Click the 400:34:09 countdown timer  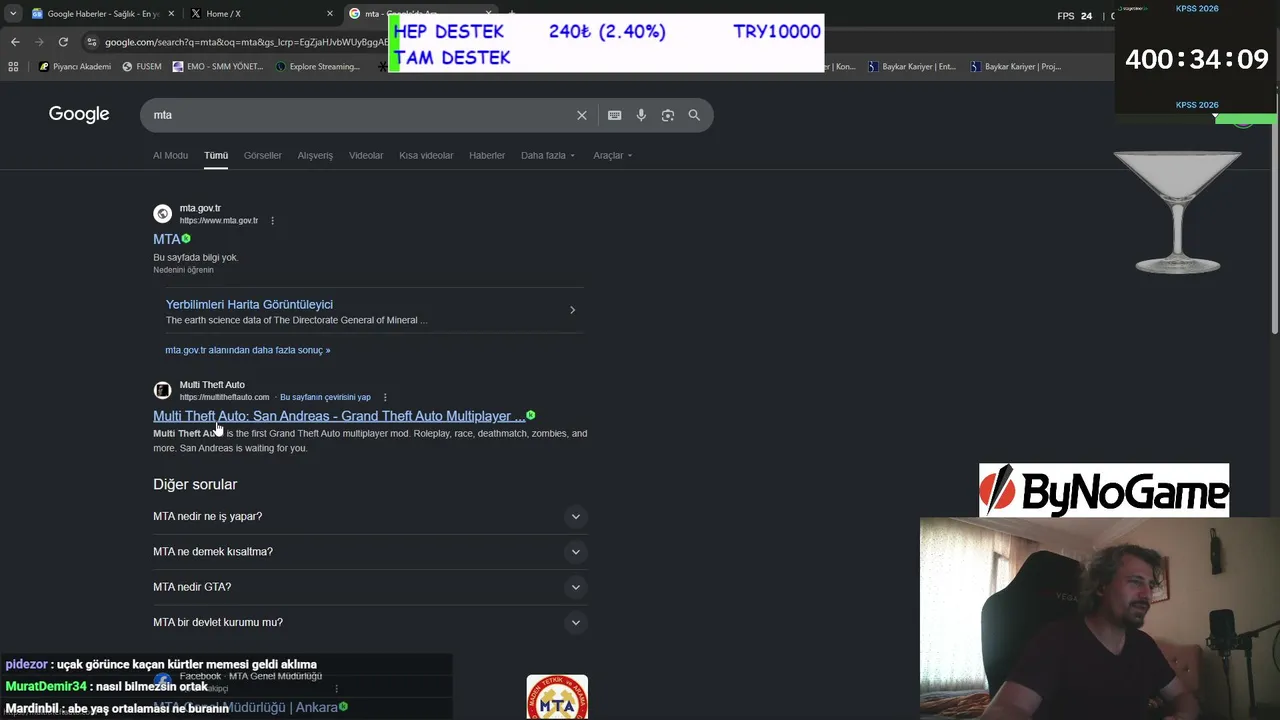pos(1197,59)
